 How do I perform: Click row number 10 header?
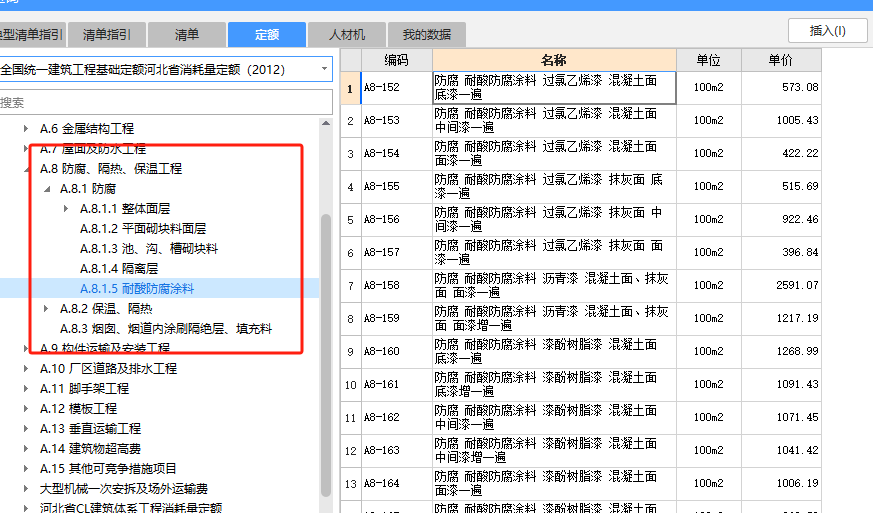point(351,385)
